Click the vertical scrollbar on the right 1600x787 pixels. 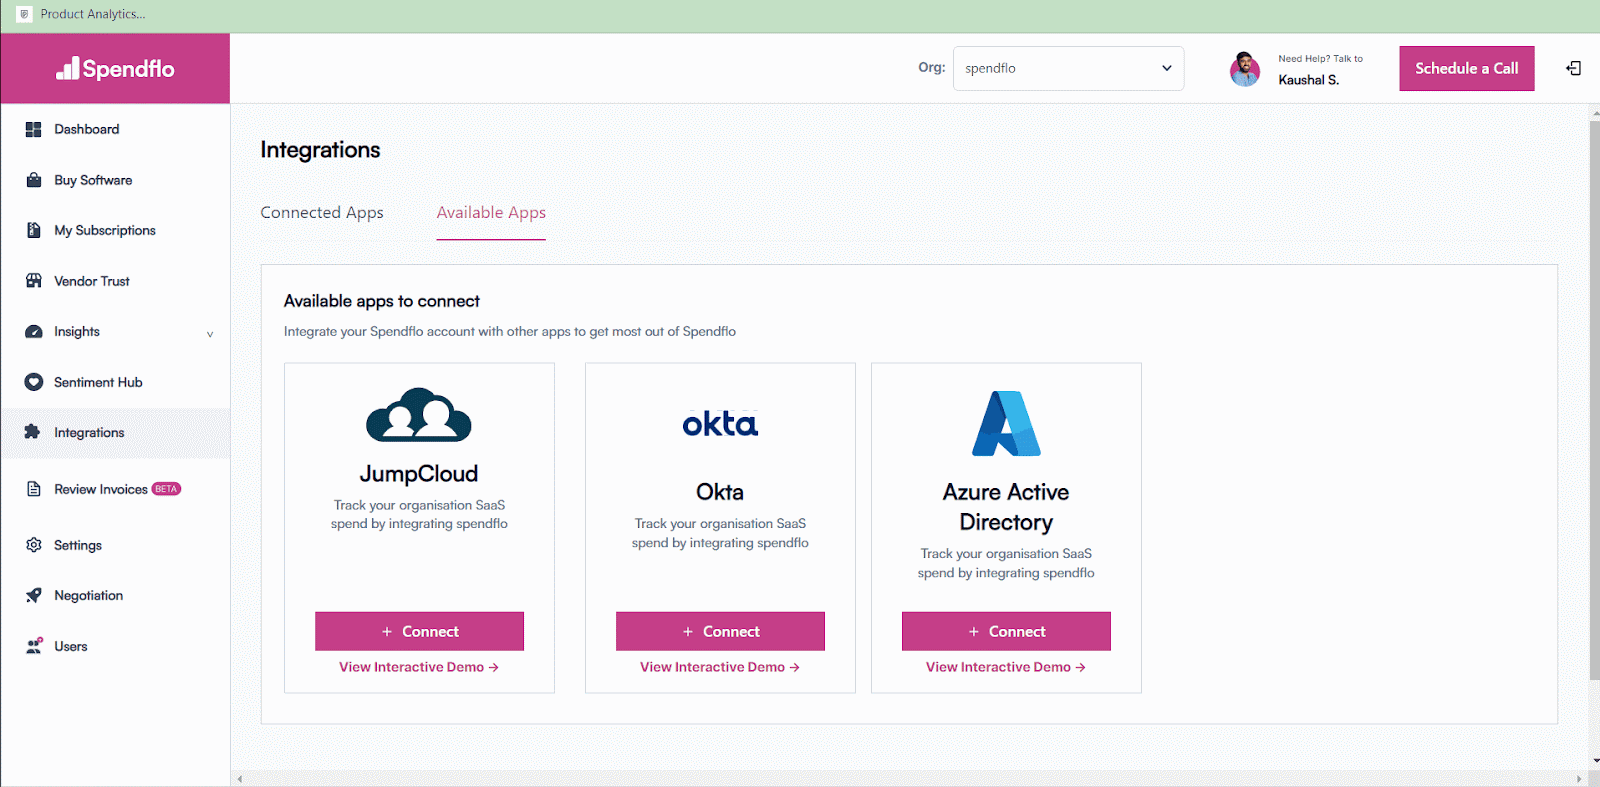(x=1594, y=400)
